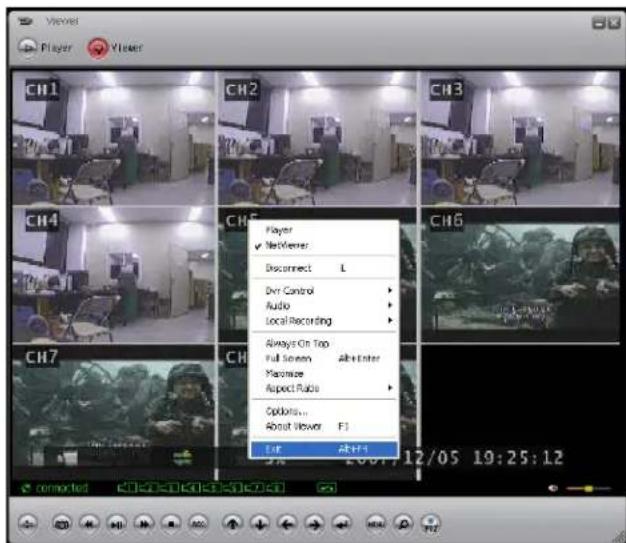This screenshot has height=543, width=626.
Task: Open Options... from the context menu
Action: [323, 411]
